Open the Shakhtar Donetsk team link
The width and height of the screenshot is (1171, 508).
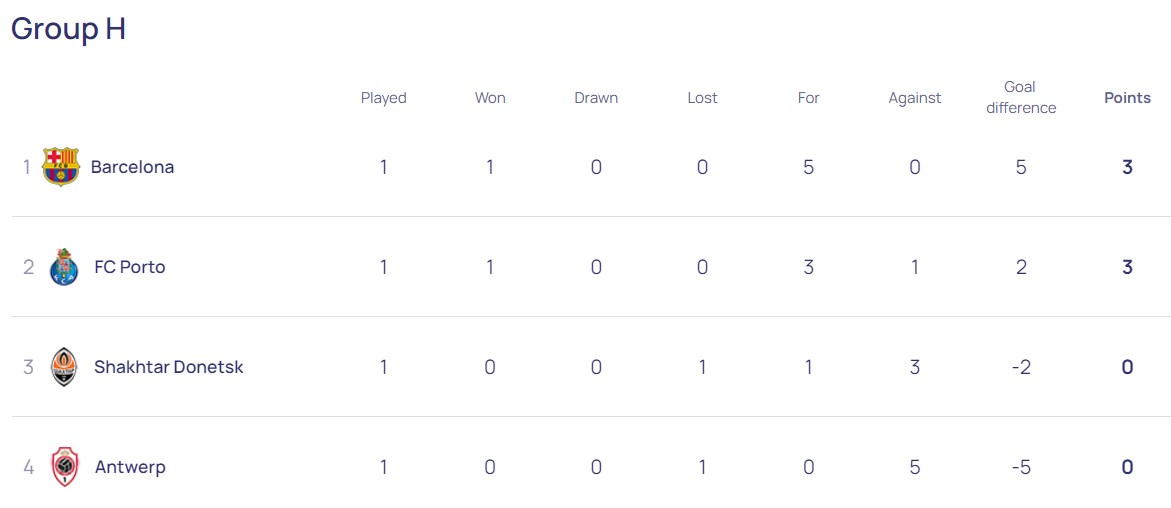pyautogui.click(x=168, y=367)
